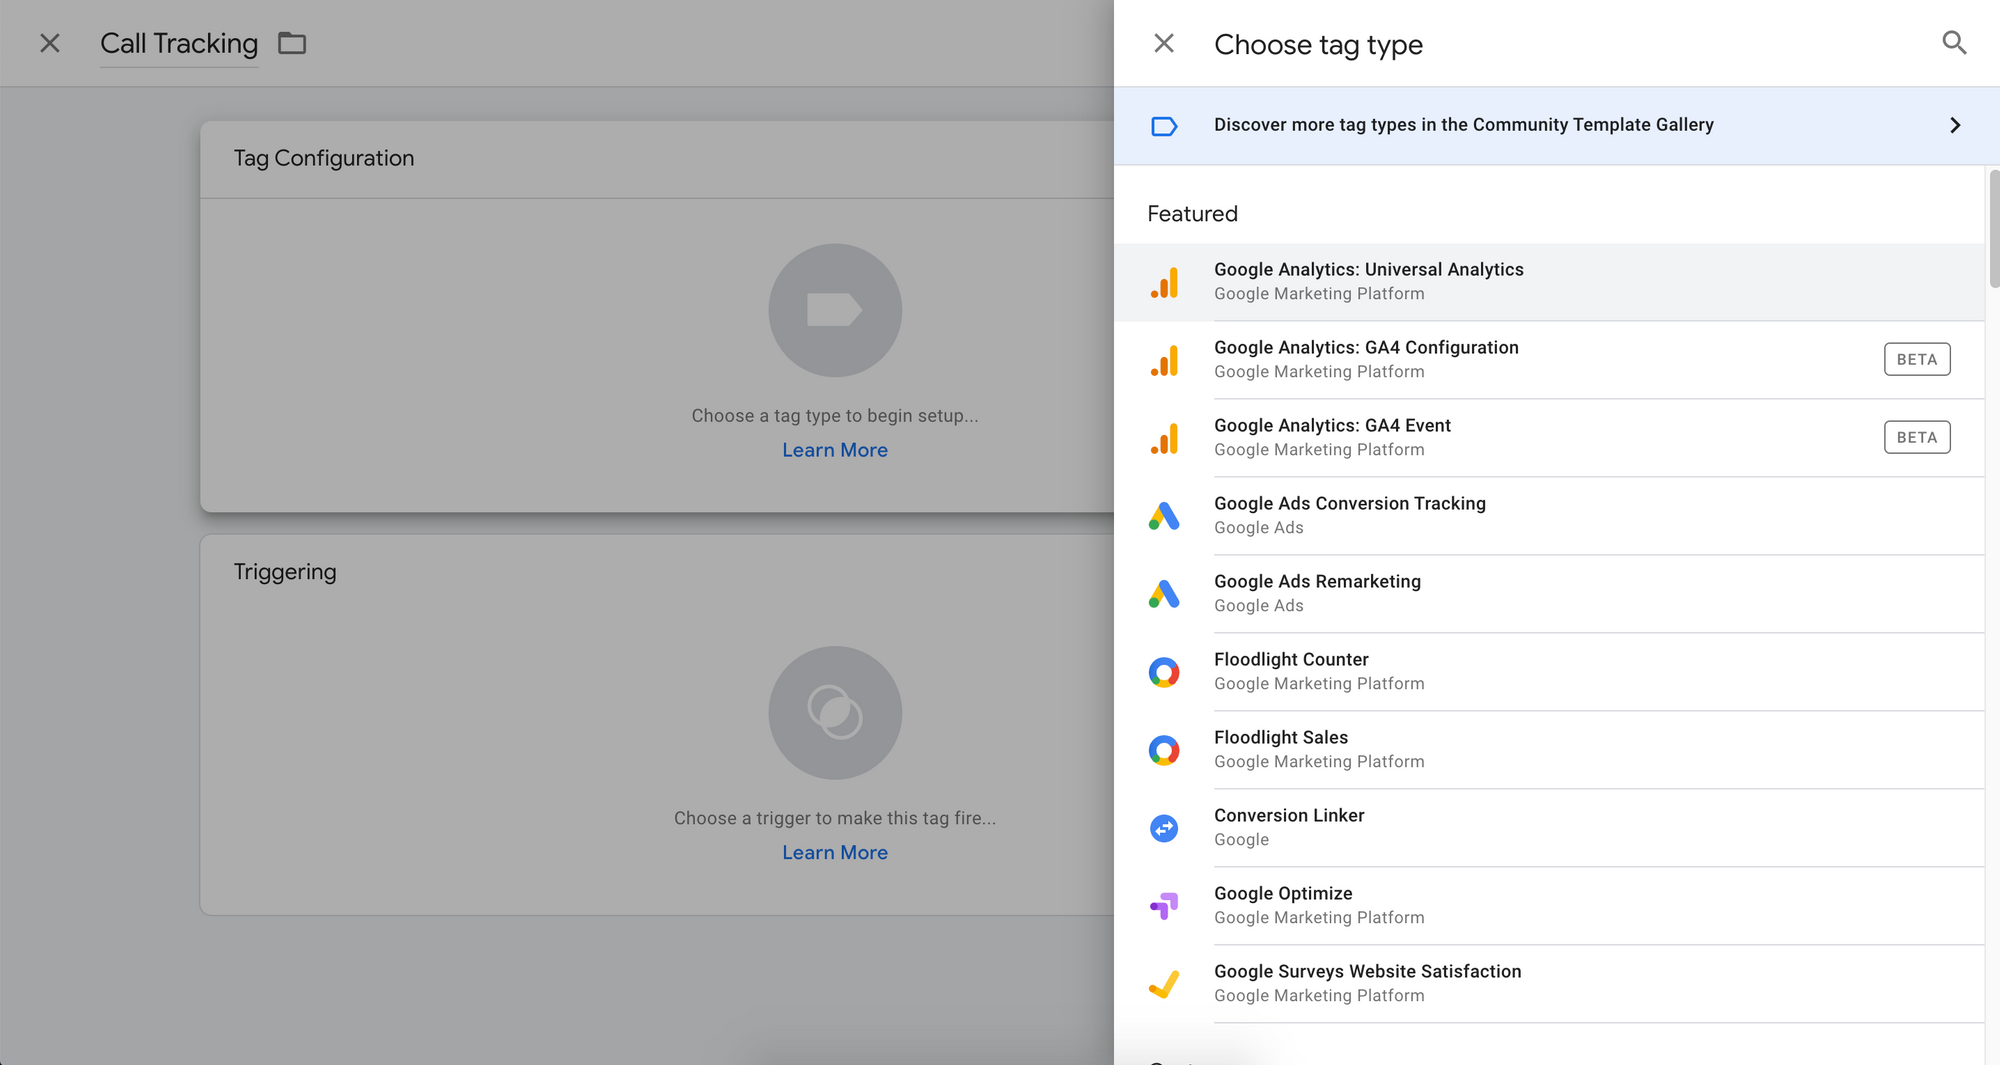Viewport: 2000px width, 1065px height.
Task: Choose Google Analytics: GA4 Configuration
Action: click(x=1549, y=360)
